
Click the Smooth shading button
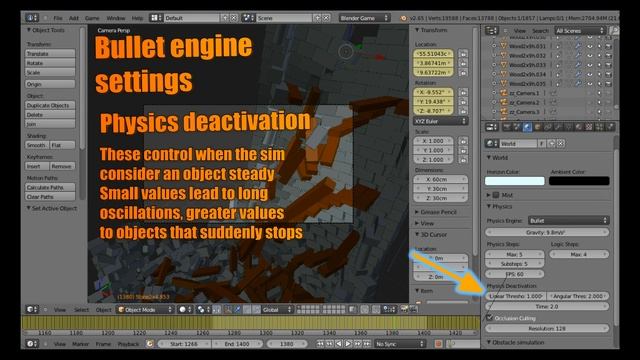pyautogui.click(x=37, y=145)
